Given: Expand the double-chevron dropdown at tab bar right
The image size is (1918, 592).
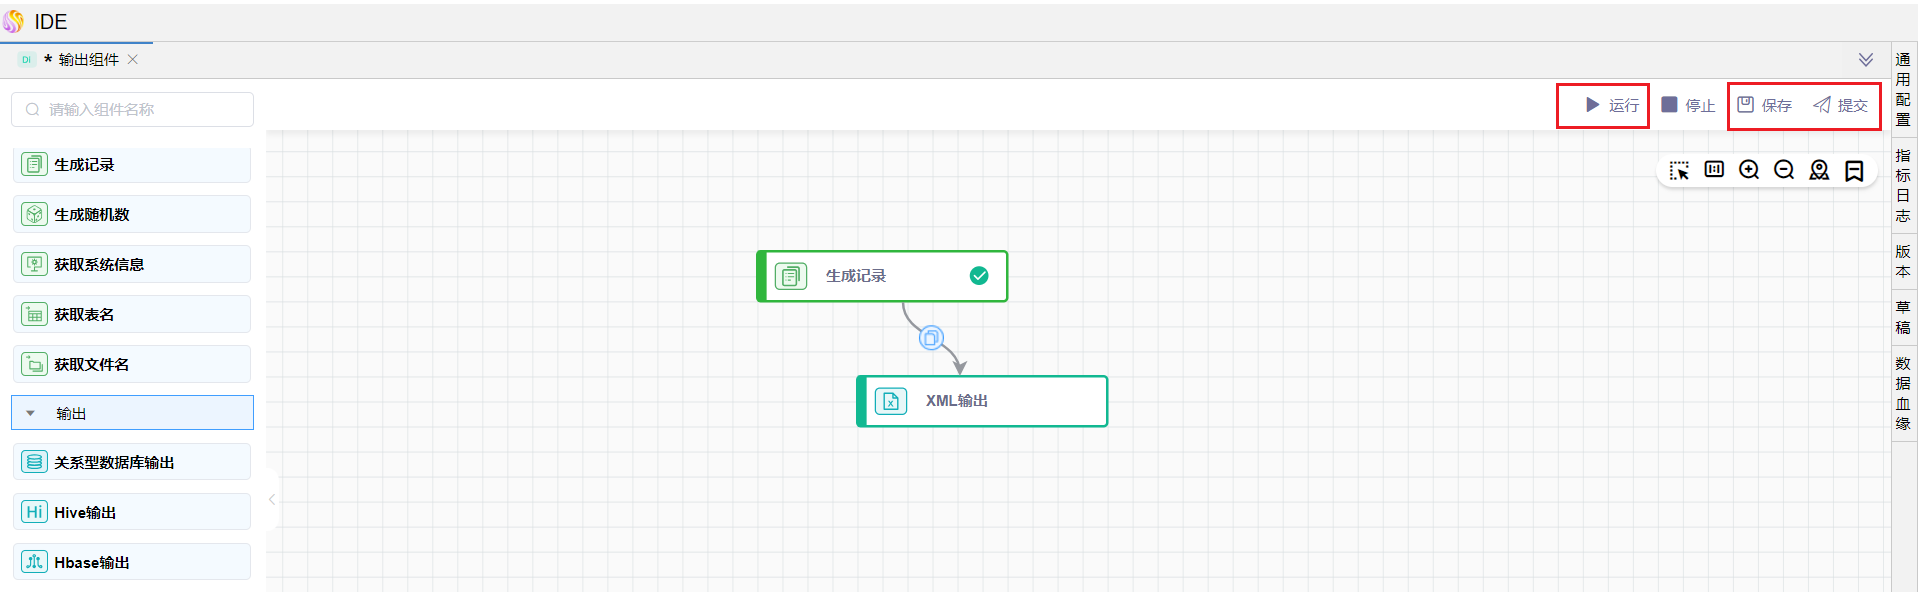Looking at the screenshot, I should (x=1866, y=60).
